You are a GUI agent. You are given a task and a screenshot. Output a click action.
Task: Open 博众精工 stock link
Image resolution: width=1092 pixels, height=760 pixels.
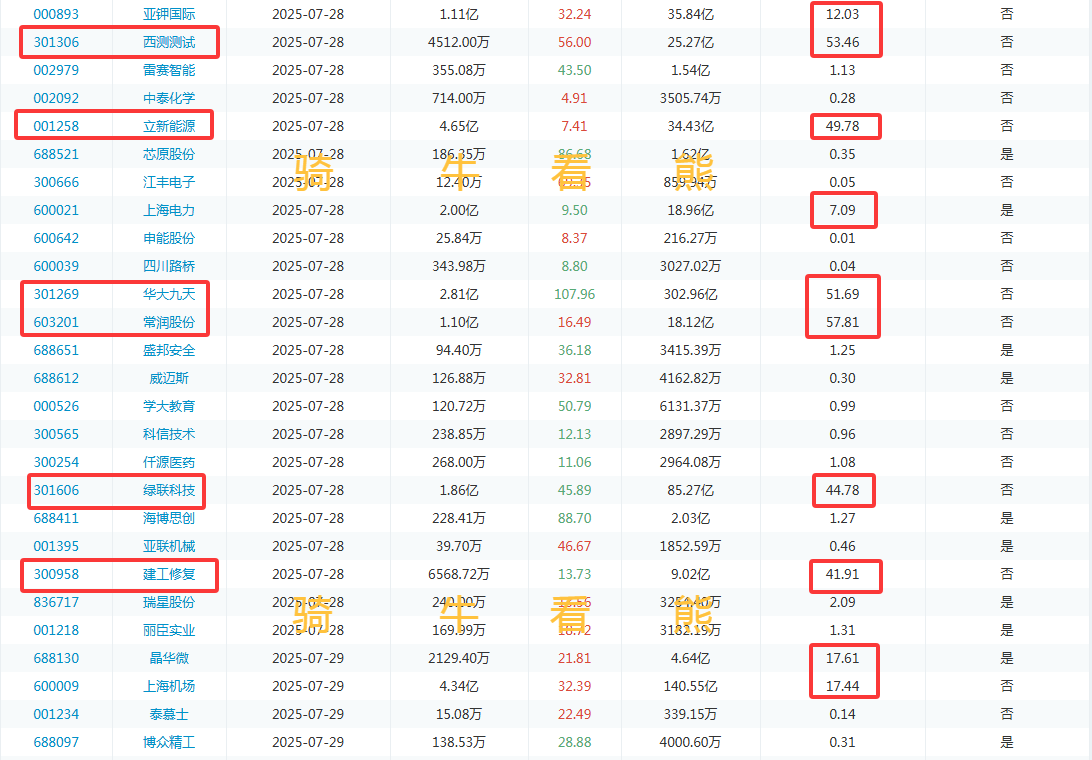click(x=169, y=742)
